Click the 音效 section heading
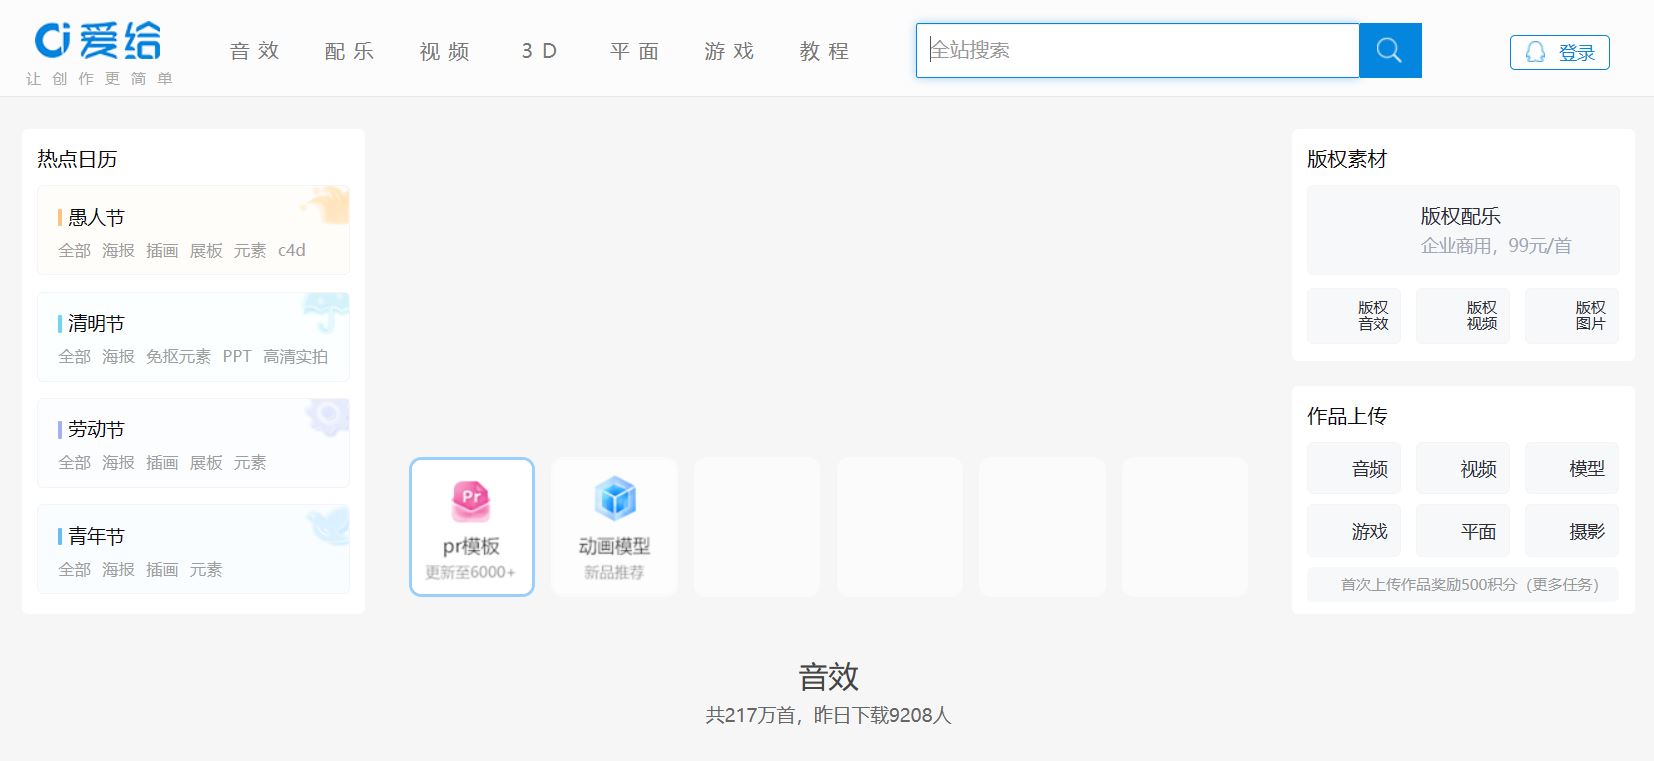This screenshot has width=1654, height=761. (x=828, y=677)
